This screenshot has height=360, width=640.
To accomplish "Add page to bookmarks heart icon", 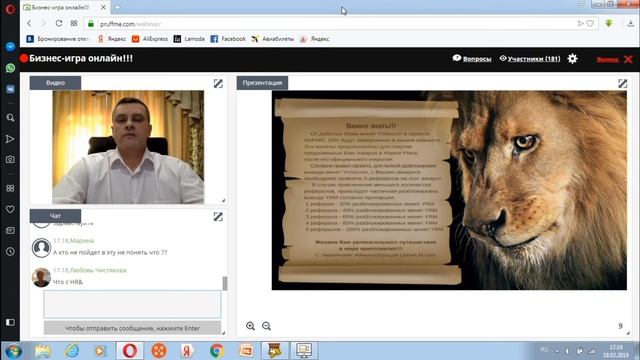I will (x=590, y=24).
